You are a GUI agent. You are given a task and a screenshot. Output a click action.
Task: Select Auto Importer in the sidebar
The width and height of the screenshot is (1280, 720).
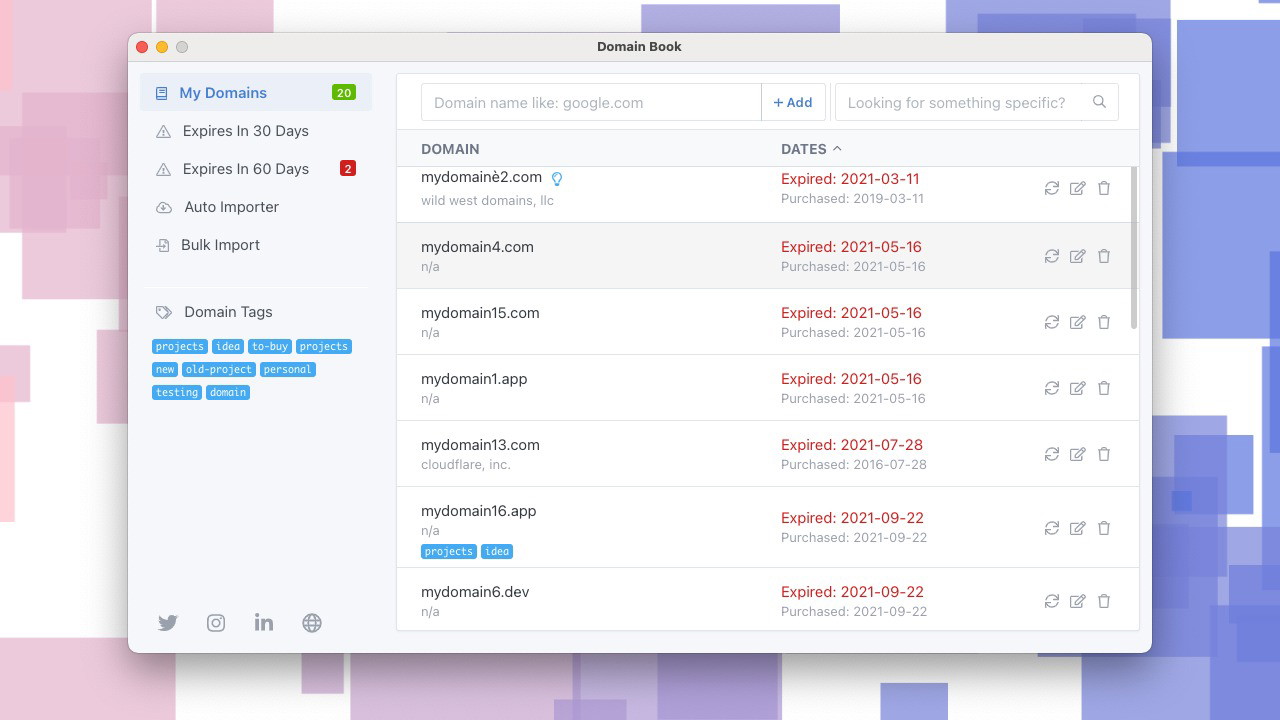231,207
